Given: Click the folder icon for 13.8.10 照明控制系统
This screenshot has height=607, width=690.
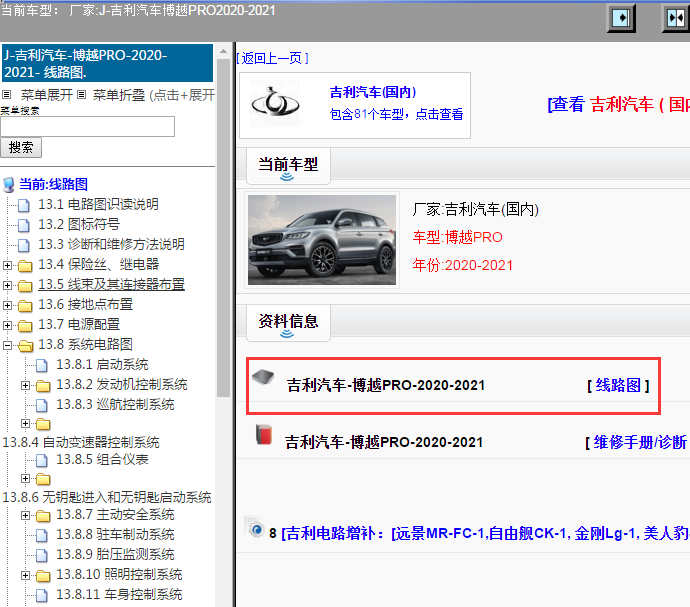Looking at the screenshot, I should 43,575.
